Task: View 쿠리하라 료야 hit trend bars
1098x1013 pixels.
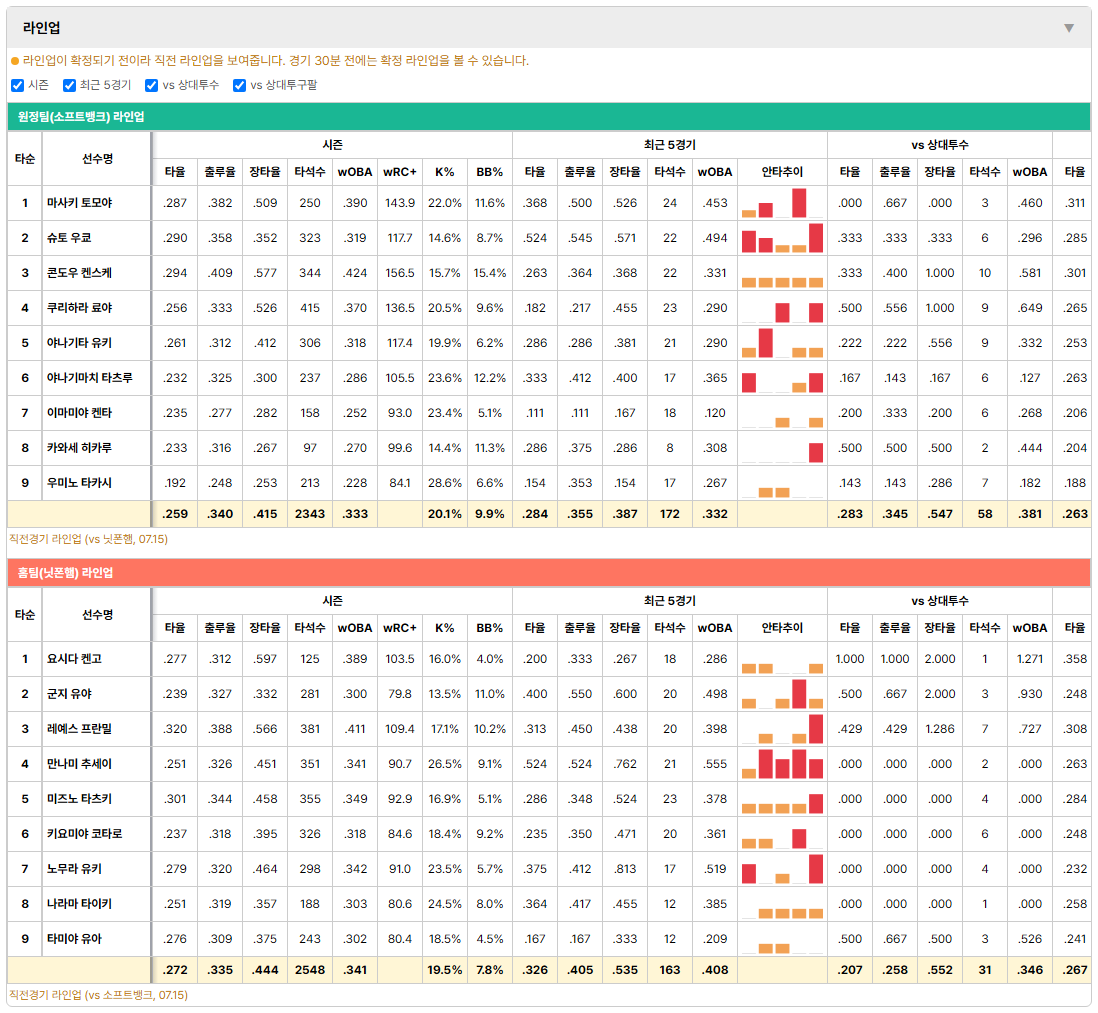Action: [782, 308]
